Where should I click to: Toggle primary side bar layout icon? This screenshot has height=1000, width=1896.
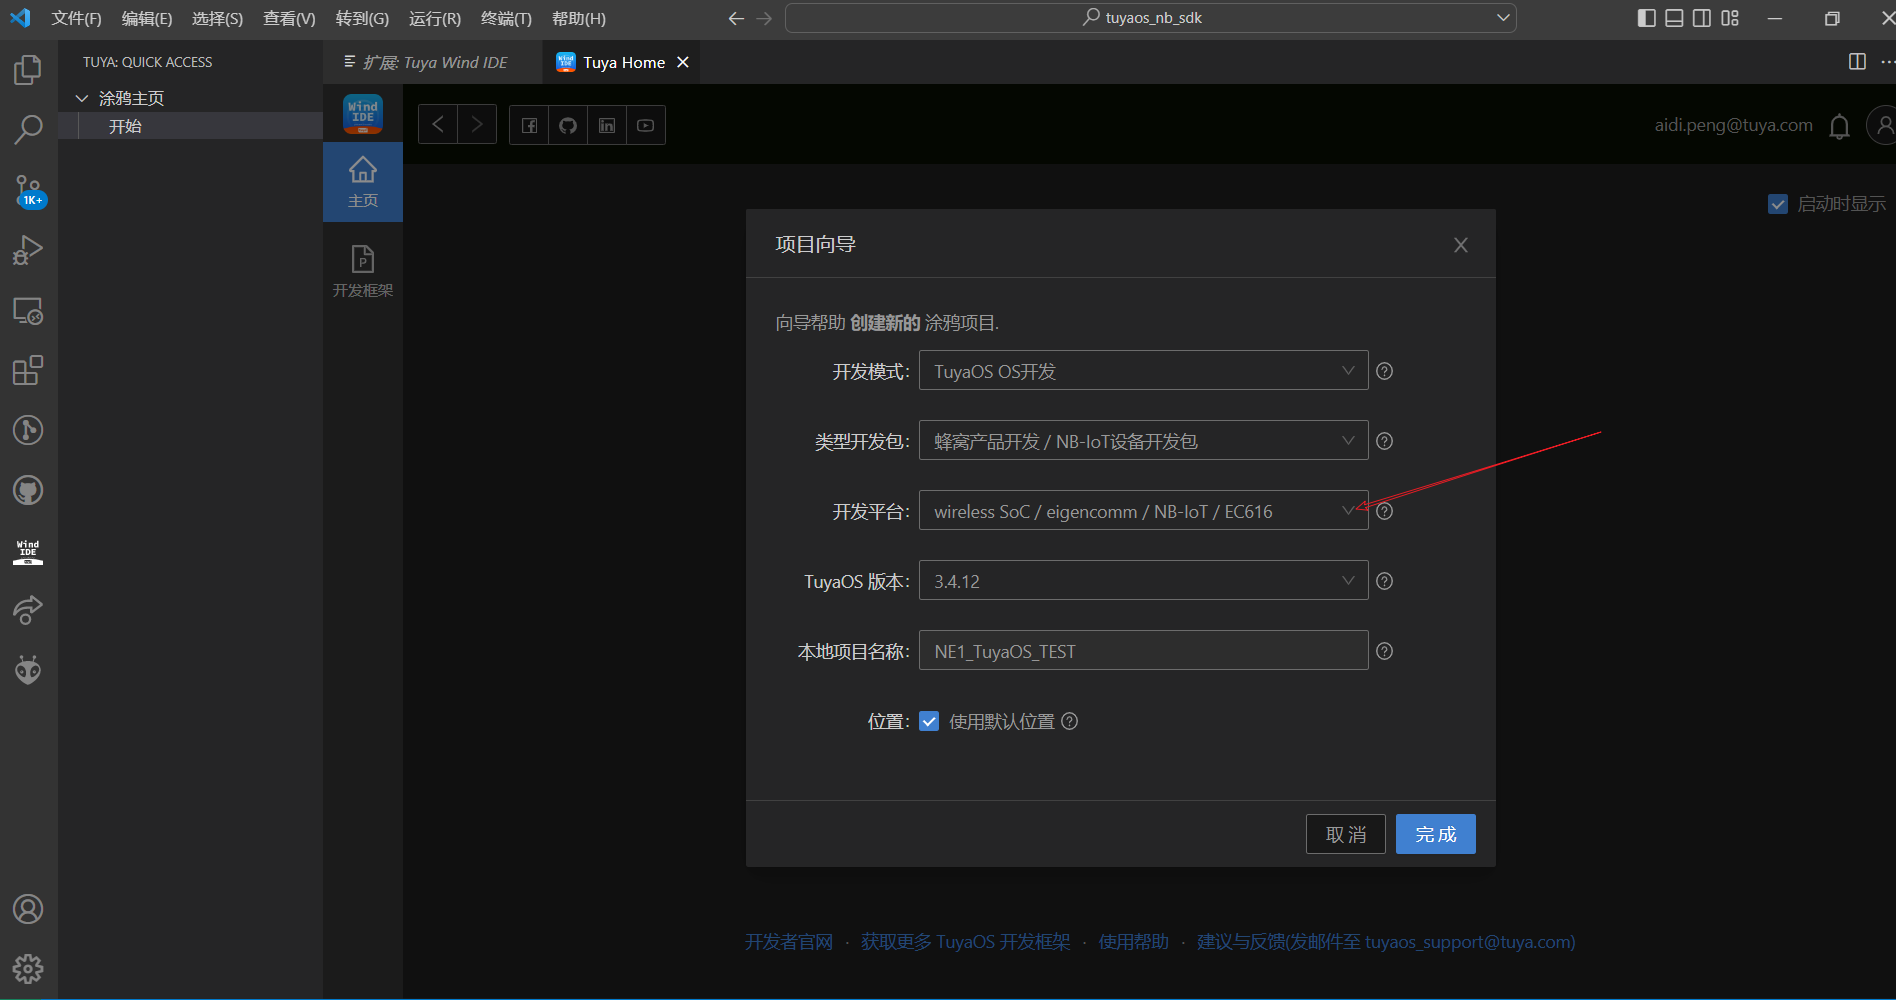(1646, 18)
